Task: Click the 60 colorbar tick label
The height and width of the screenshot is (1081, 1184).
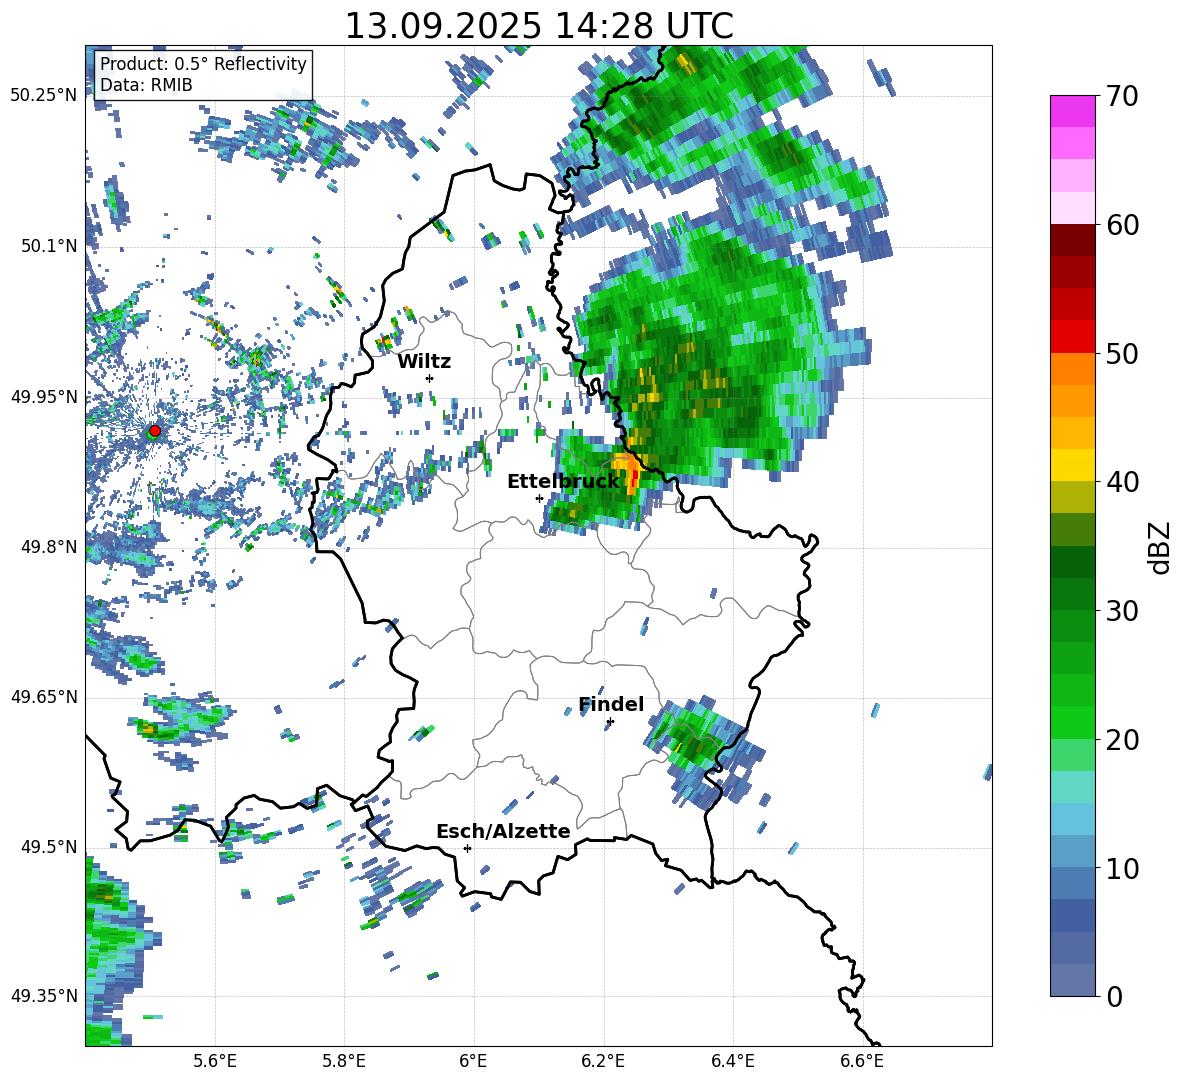Action: coord(1122,225)
